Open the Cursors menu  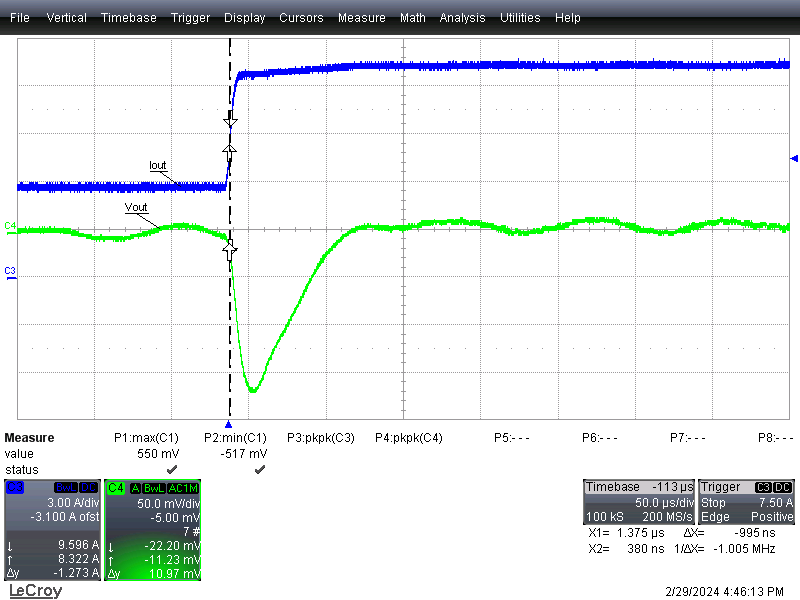click(x=301, y=18)
